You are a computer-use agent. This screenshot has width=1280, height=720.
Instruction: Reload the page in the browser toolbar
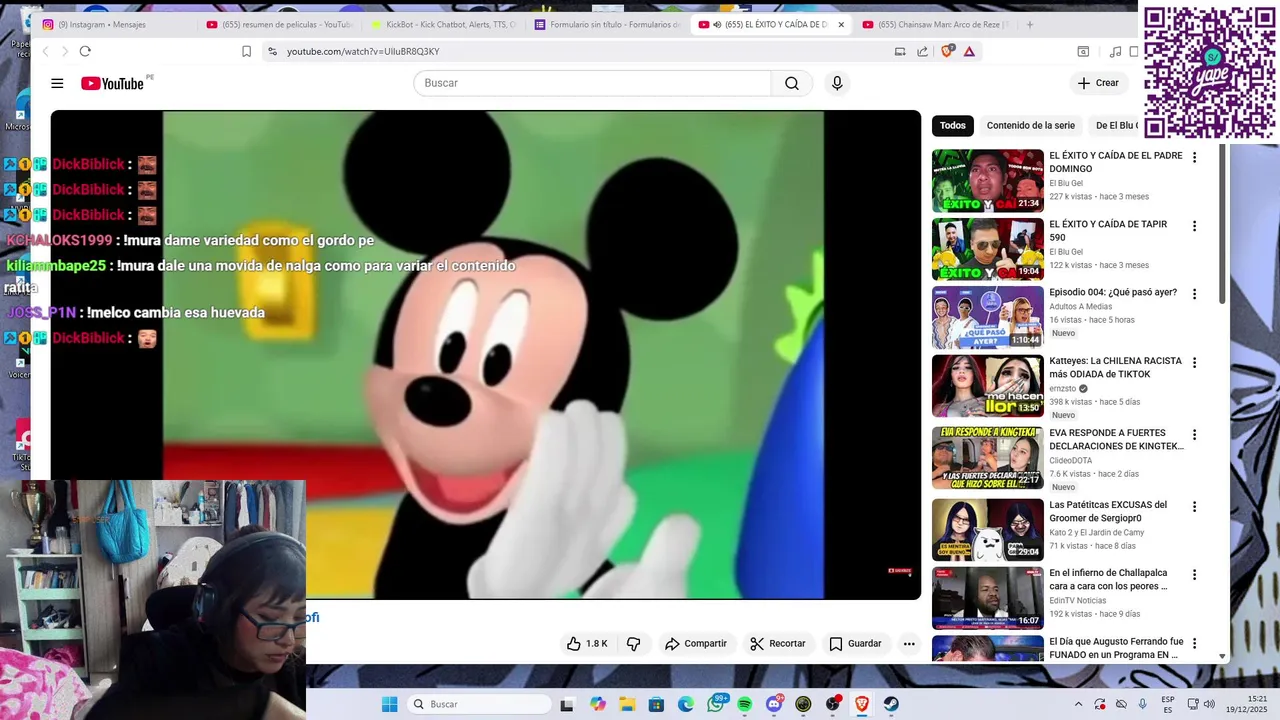point(85,51)
